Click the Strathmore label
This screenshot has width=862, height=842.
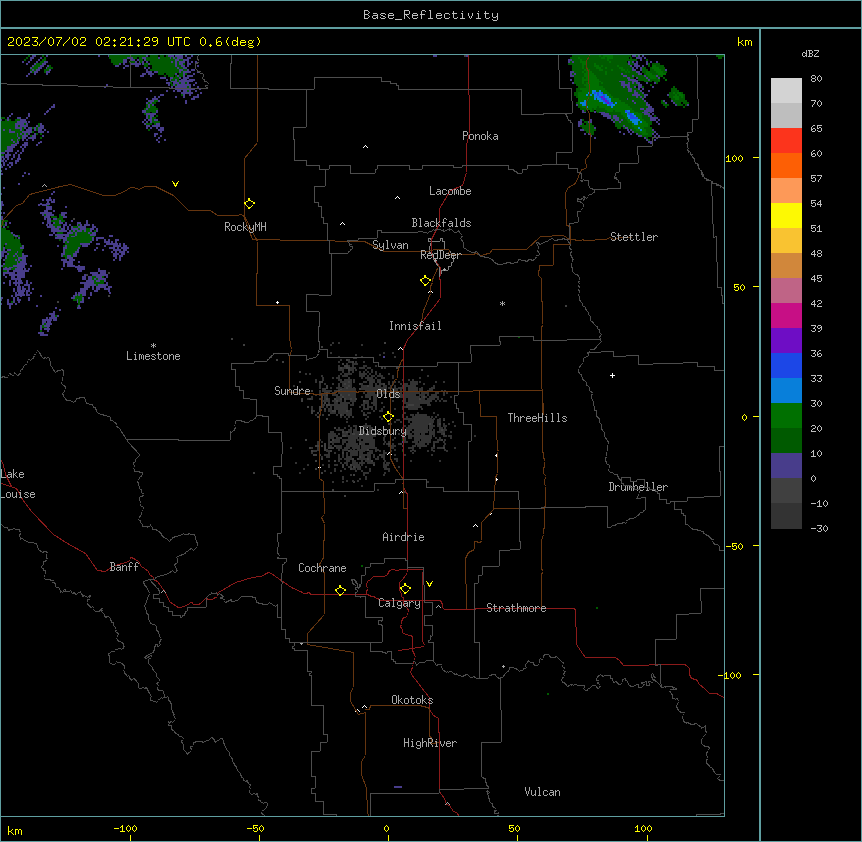(x=516, y=608)
